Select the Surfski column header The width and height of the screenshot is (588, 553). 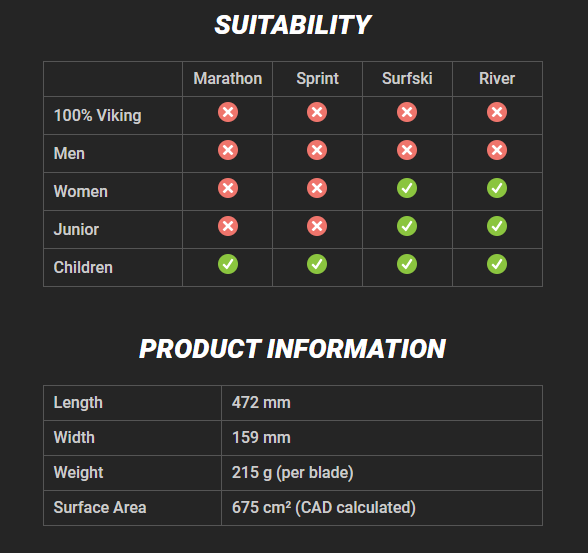tap(407, 79)
